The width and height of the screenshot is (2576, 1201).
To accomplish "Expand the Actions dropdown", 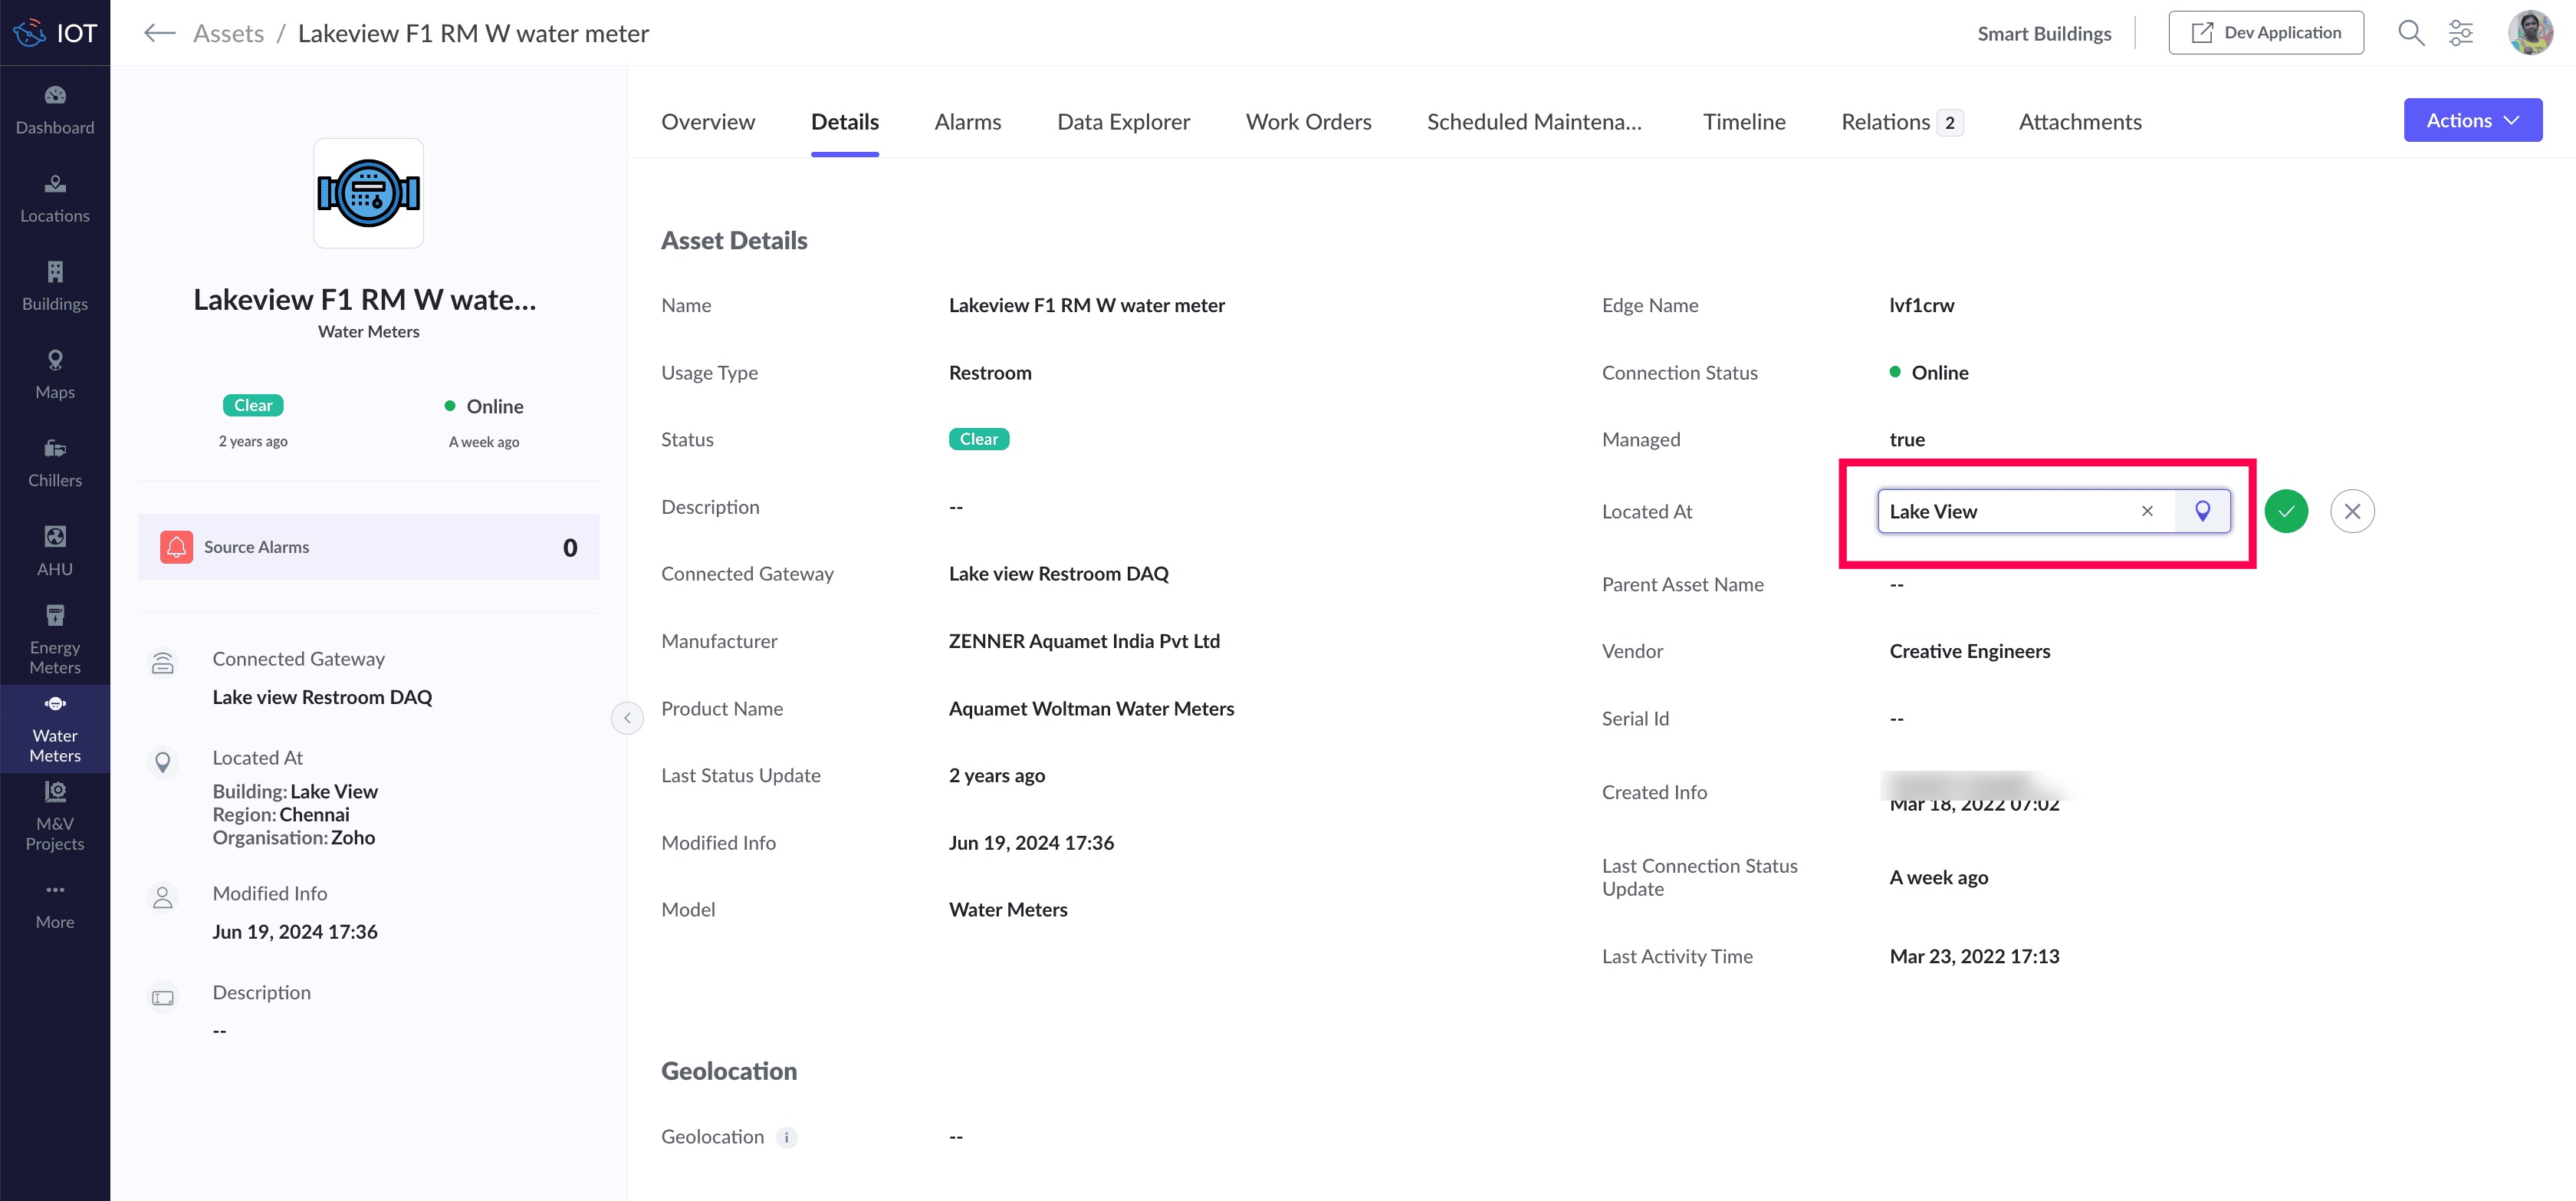I will click(x=2472, y=120).
